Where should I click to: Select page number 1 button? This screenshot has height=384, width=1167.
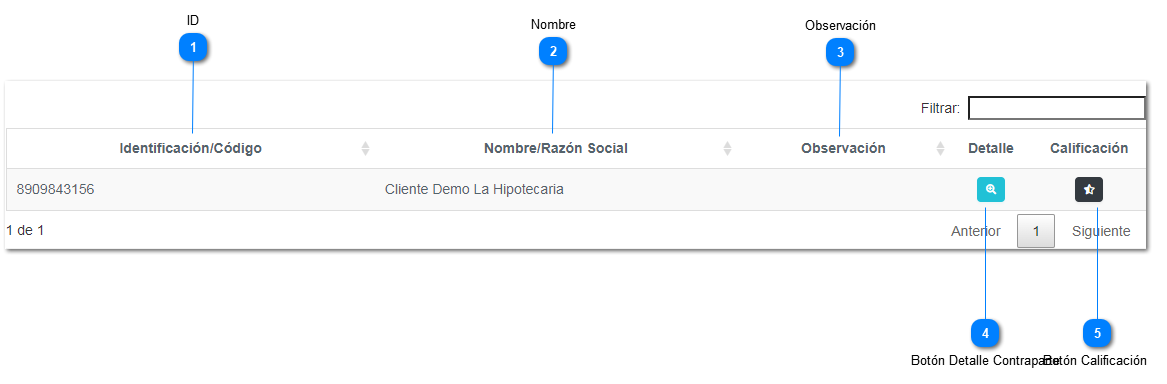pos(1036,231)
